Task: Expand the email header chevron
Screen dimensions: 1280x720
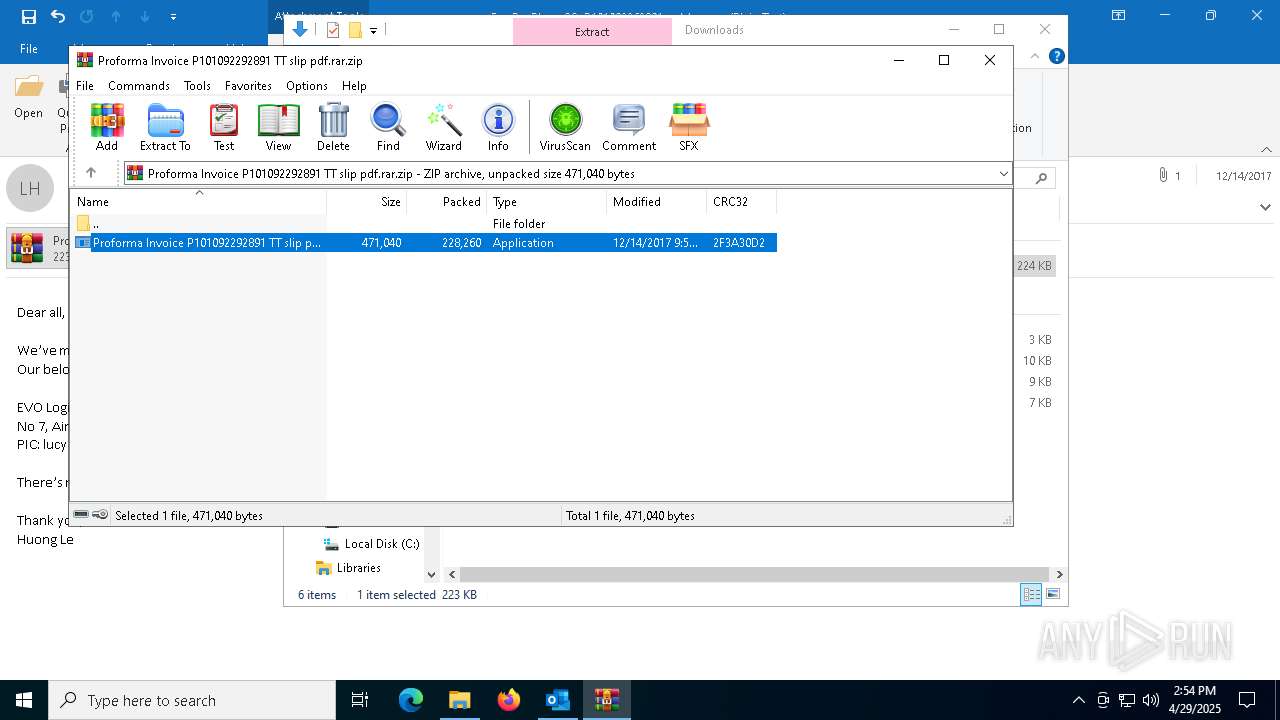Action: 1265,208
